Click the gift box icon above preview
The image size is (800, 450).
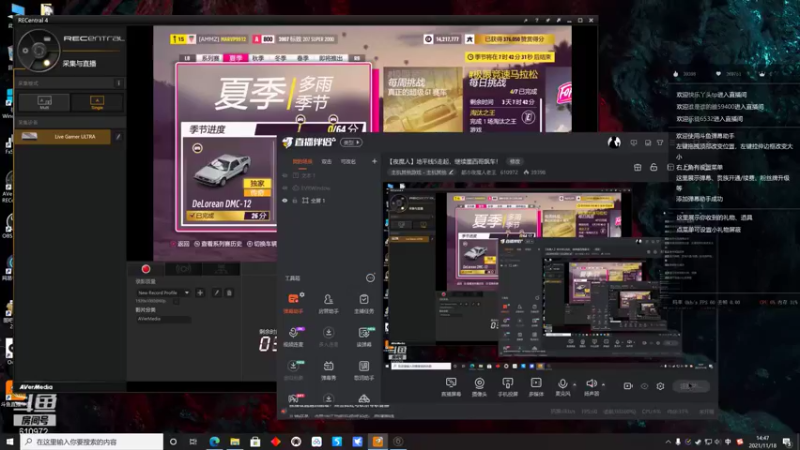pyautogui.click(x=637, y=167)
